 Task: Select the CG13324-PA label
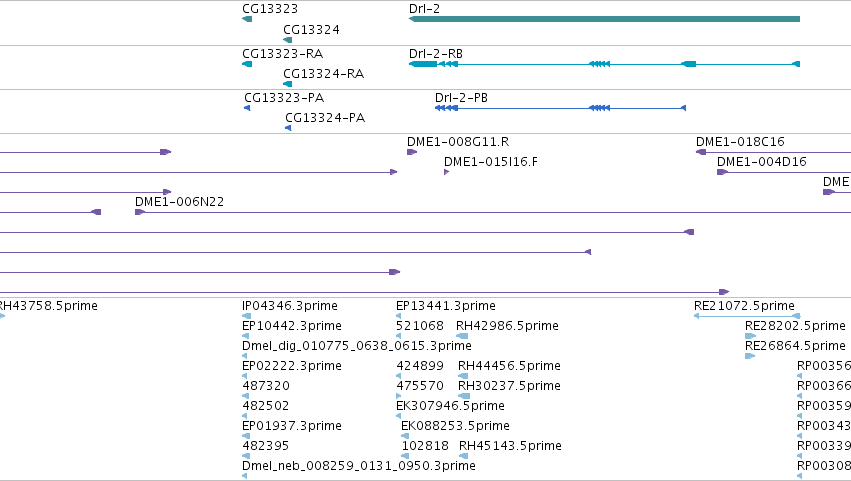pos(325,118)
